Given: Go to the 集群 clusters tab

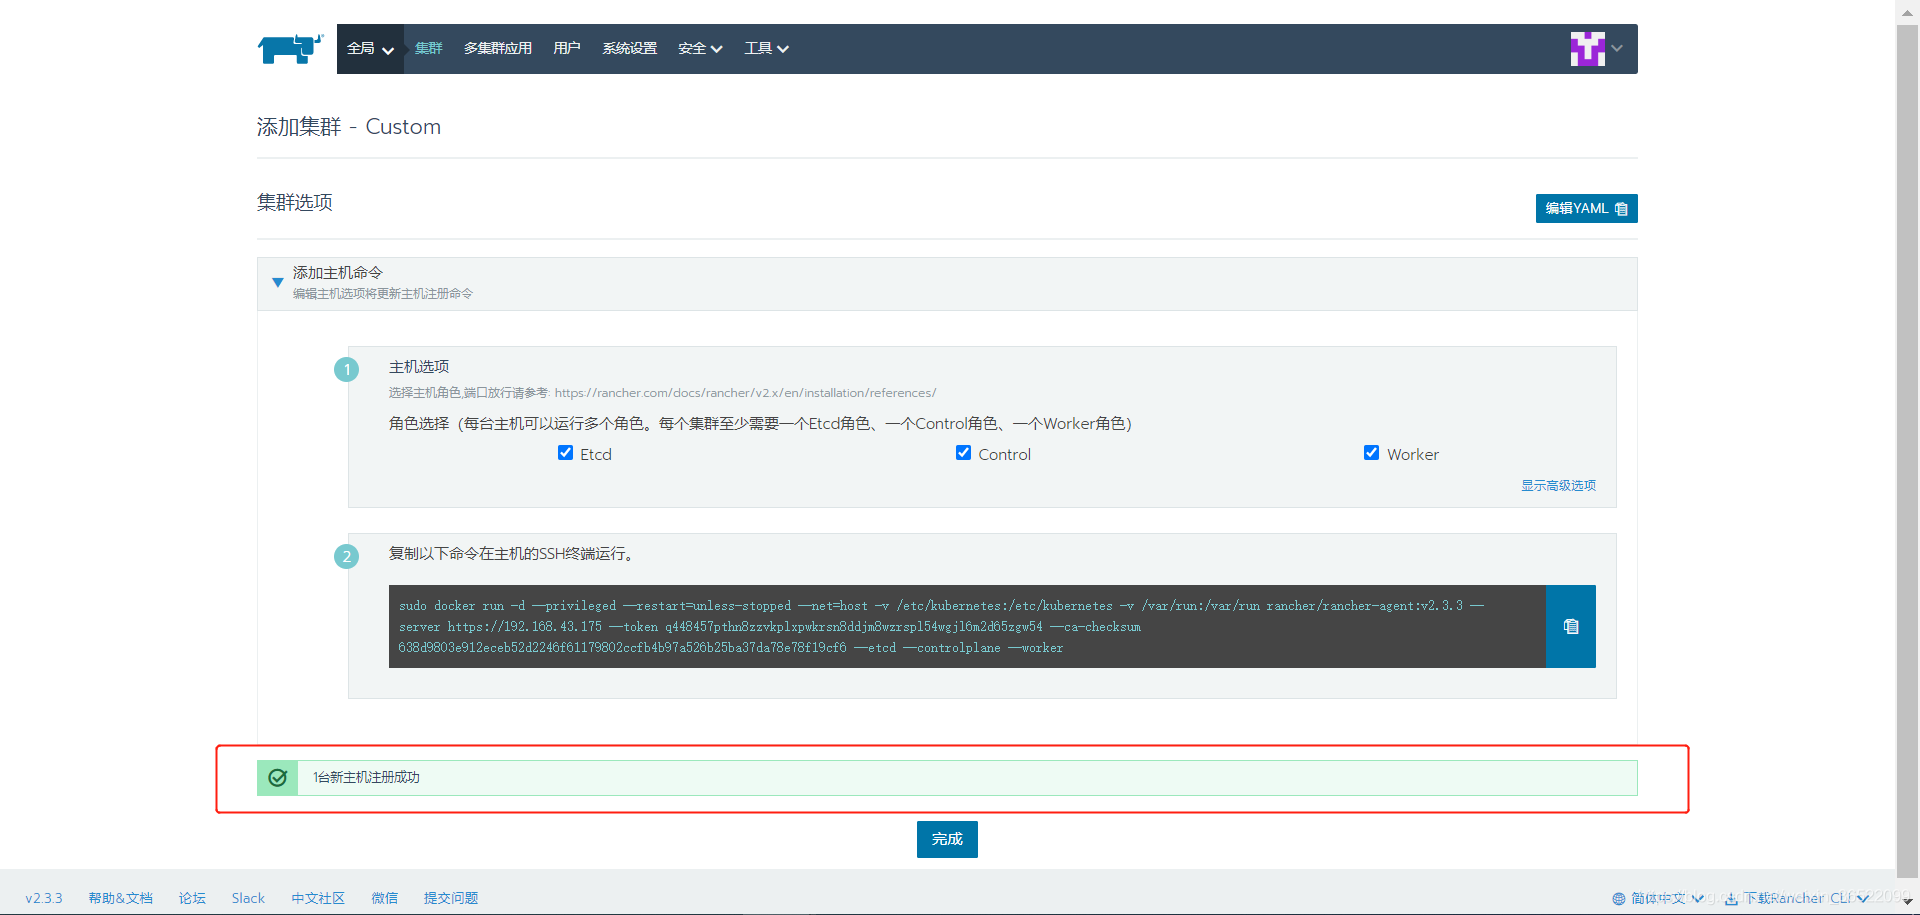Looking at the screenshot, I should [429, 48].
